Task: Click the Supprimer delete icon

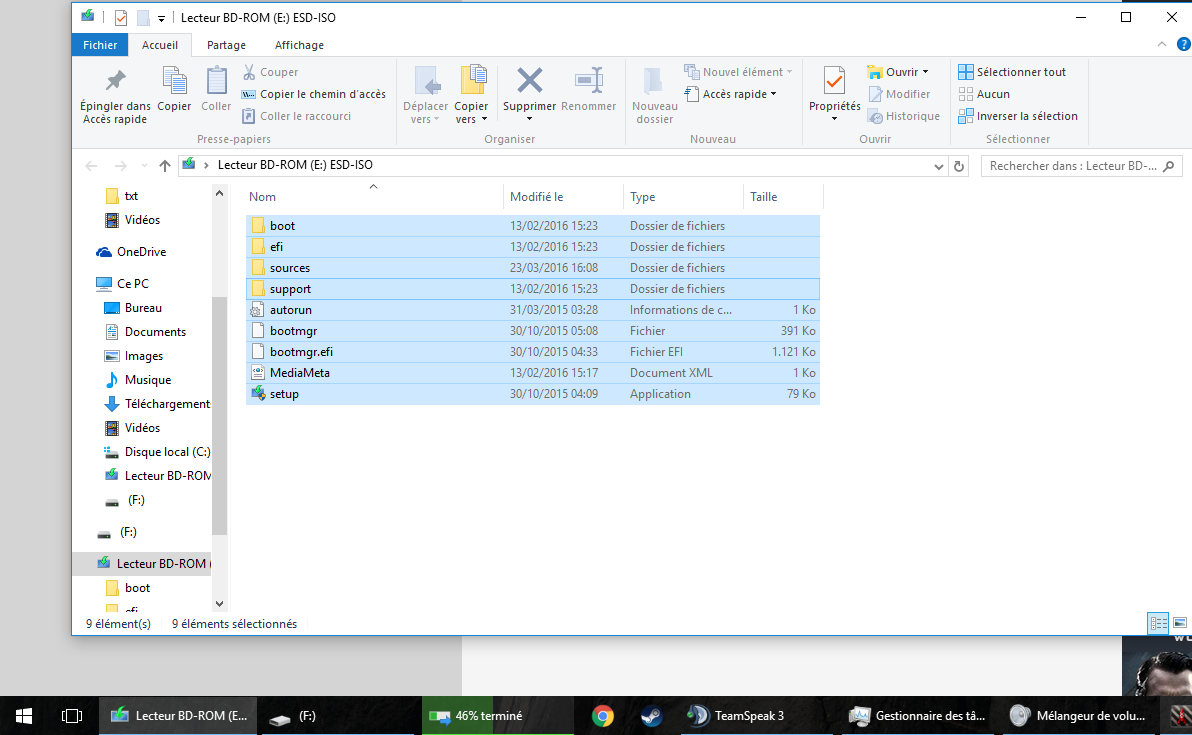Action: (x=529, y=83)
